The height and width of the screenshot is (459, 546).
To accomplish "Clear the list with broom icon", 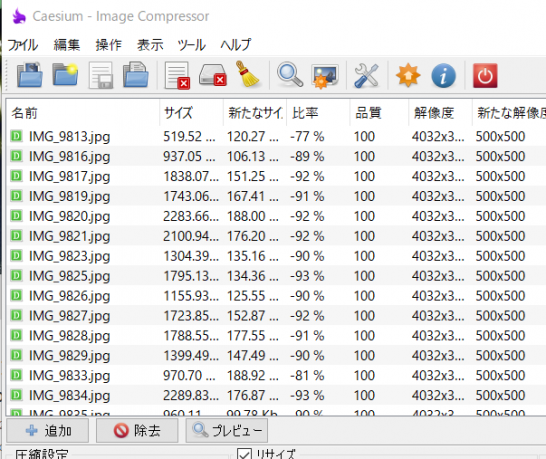I will (x=247, y=74).
